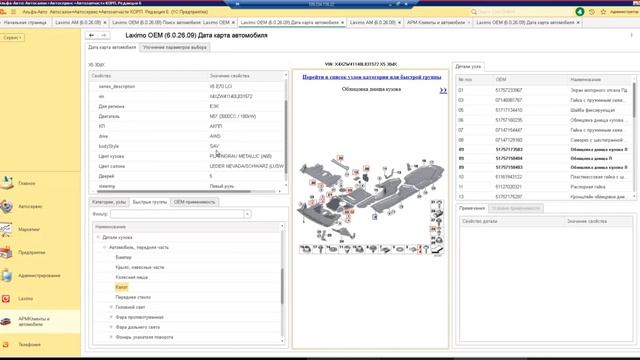Select the Быстрые группы tab
640x360 pixels.
tap(149, 202)
